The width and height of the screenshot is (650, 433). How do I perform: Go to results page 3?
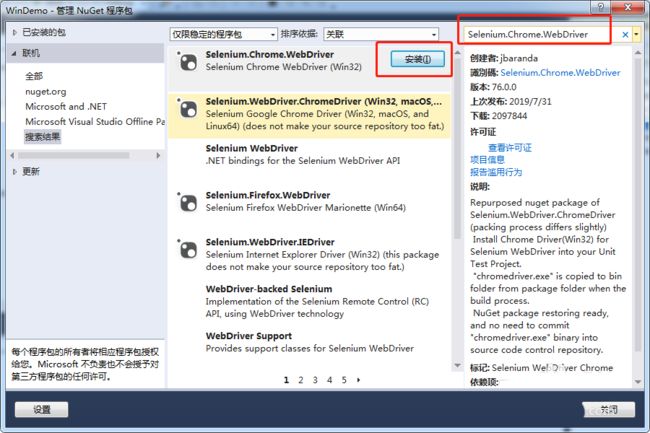point(315,380)
